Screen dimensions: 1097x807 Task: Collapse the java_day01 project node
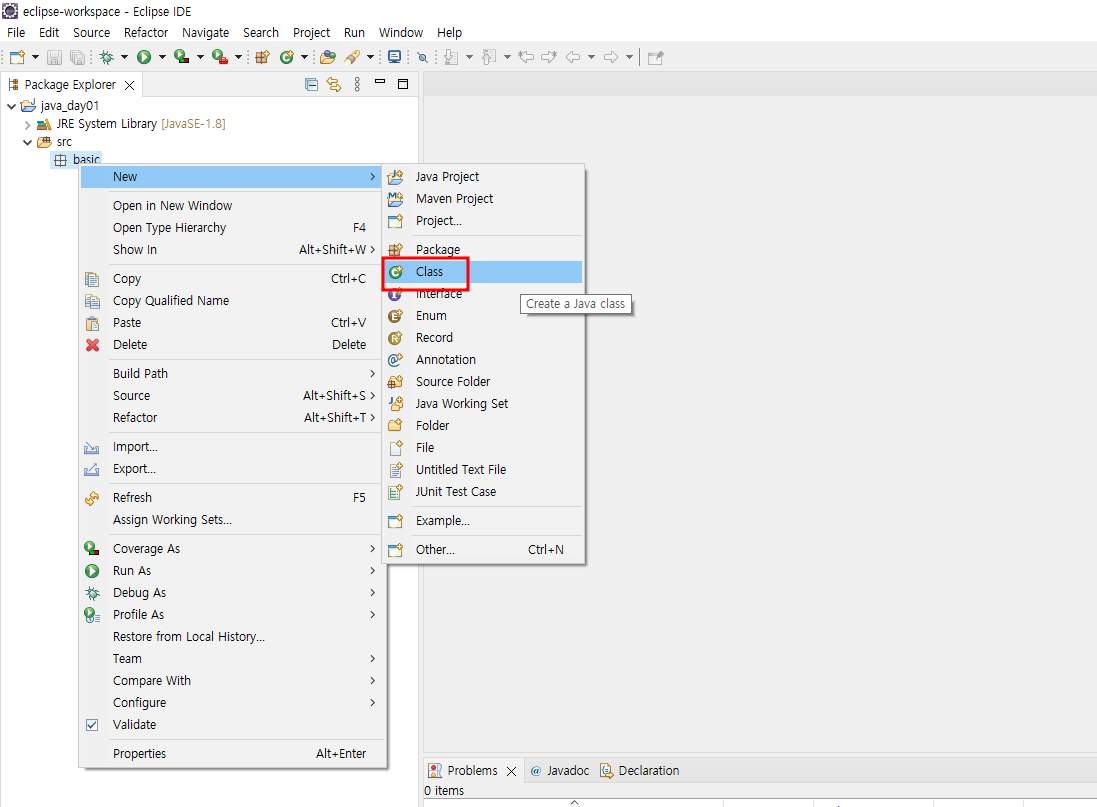tap(11, 106)
